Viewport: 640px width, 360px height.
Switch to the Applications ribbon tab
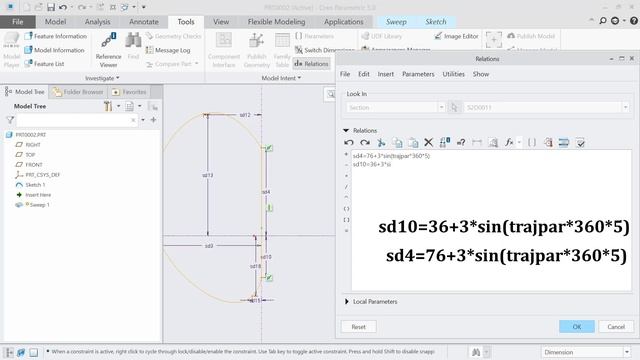344,22
